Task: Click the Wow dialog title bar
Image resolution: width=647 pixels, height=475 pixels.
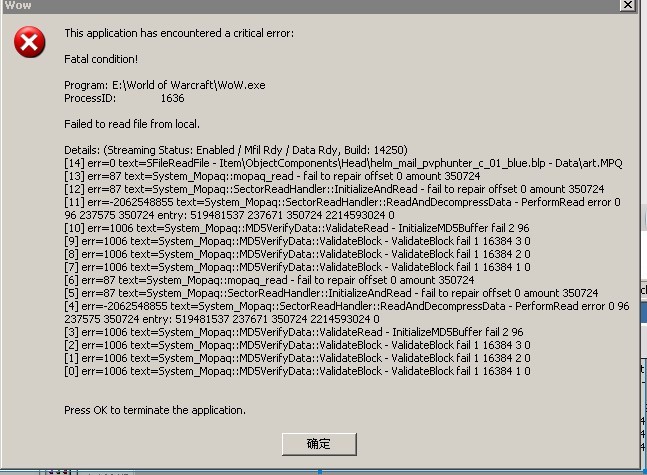Action: pyautogui.click(x=300, y=5)
